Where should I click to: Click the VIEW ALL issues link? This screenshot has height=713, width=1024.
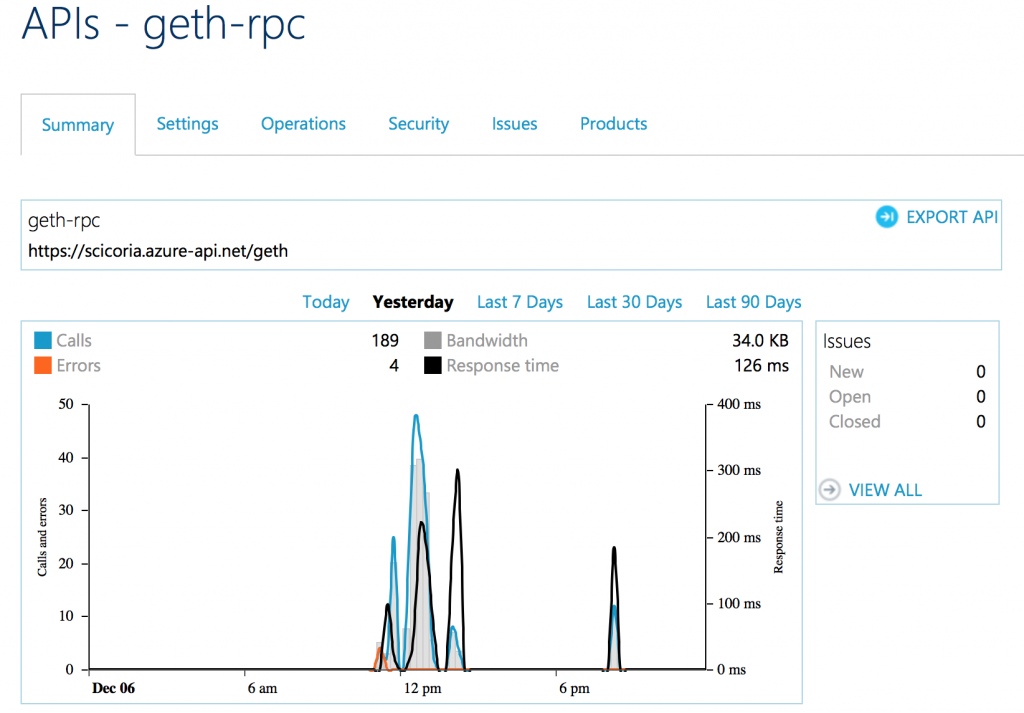pos(884,489)
